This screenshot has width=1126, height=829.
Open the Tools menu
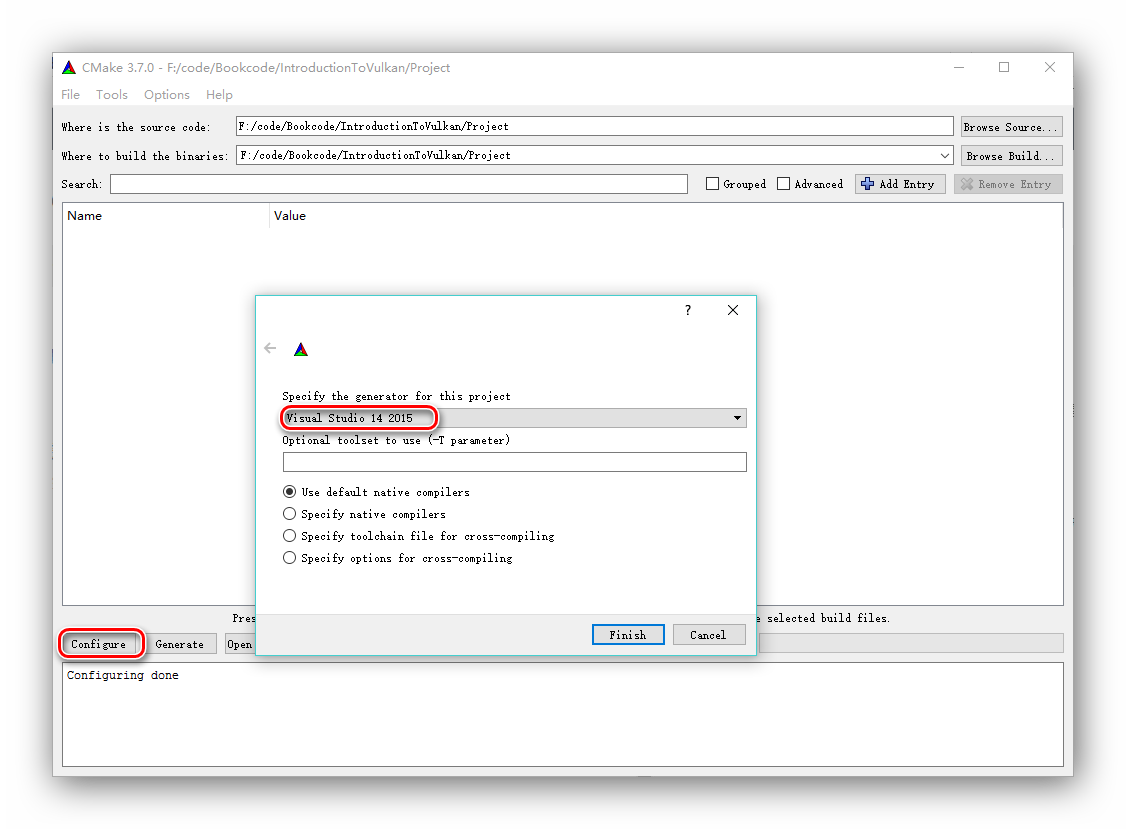(x=112, y=95)
